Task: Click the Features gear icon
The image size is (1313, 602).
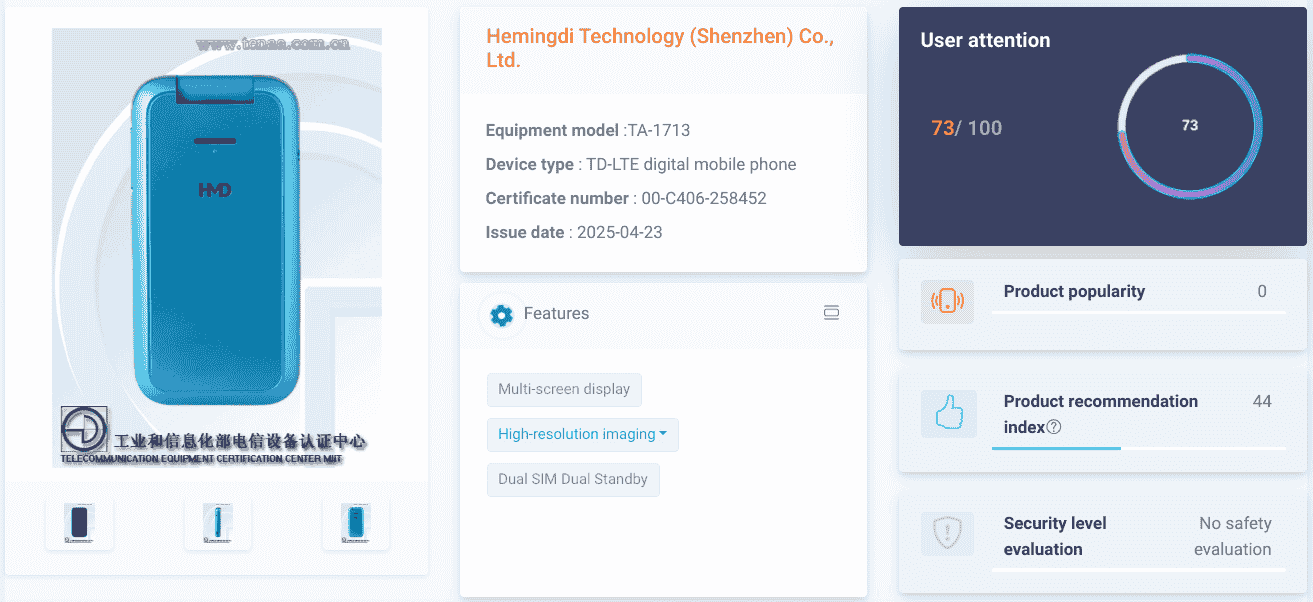Action: (501, 314)
